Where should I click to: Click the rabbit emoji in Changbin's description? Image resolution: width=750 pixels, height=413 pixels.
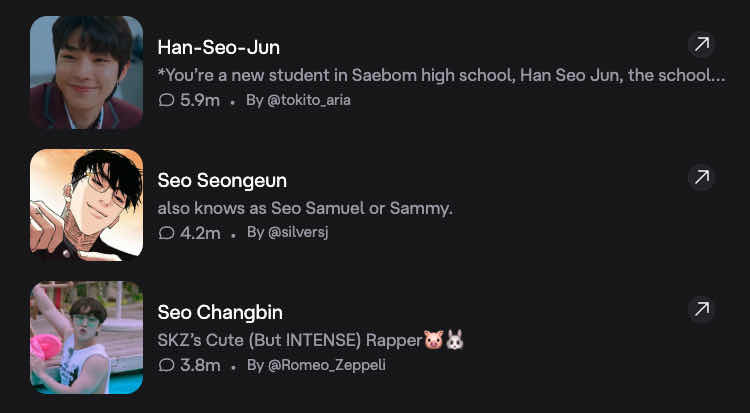tap(455, 340)
